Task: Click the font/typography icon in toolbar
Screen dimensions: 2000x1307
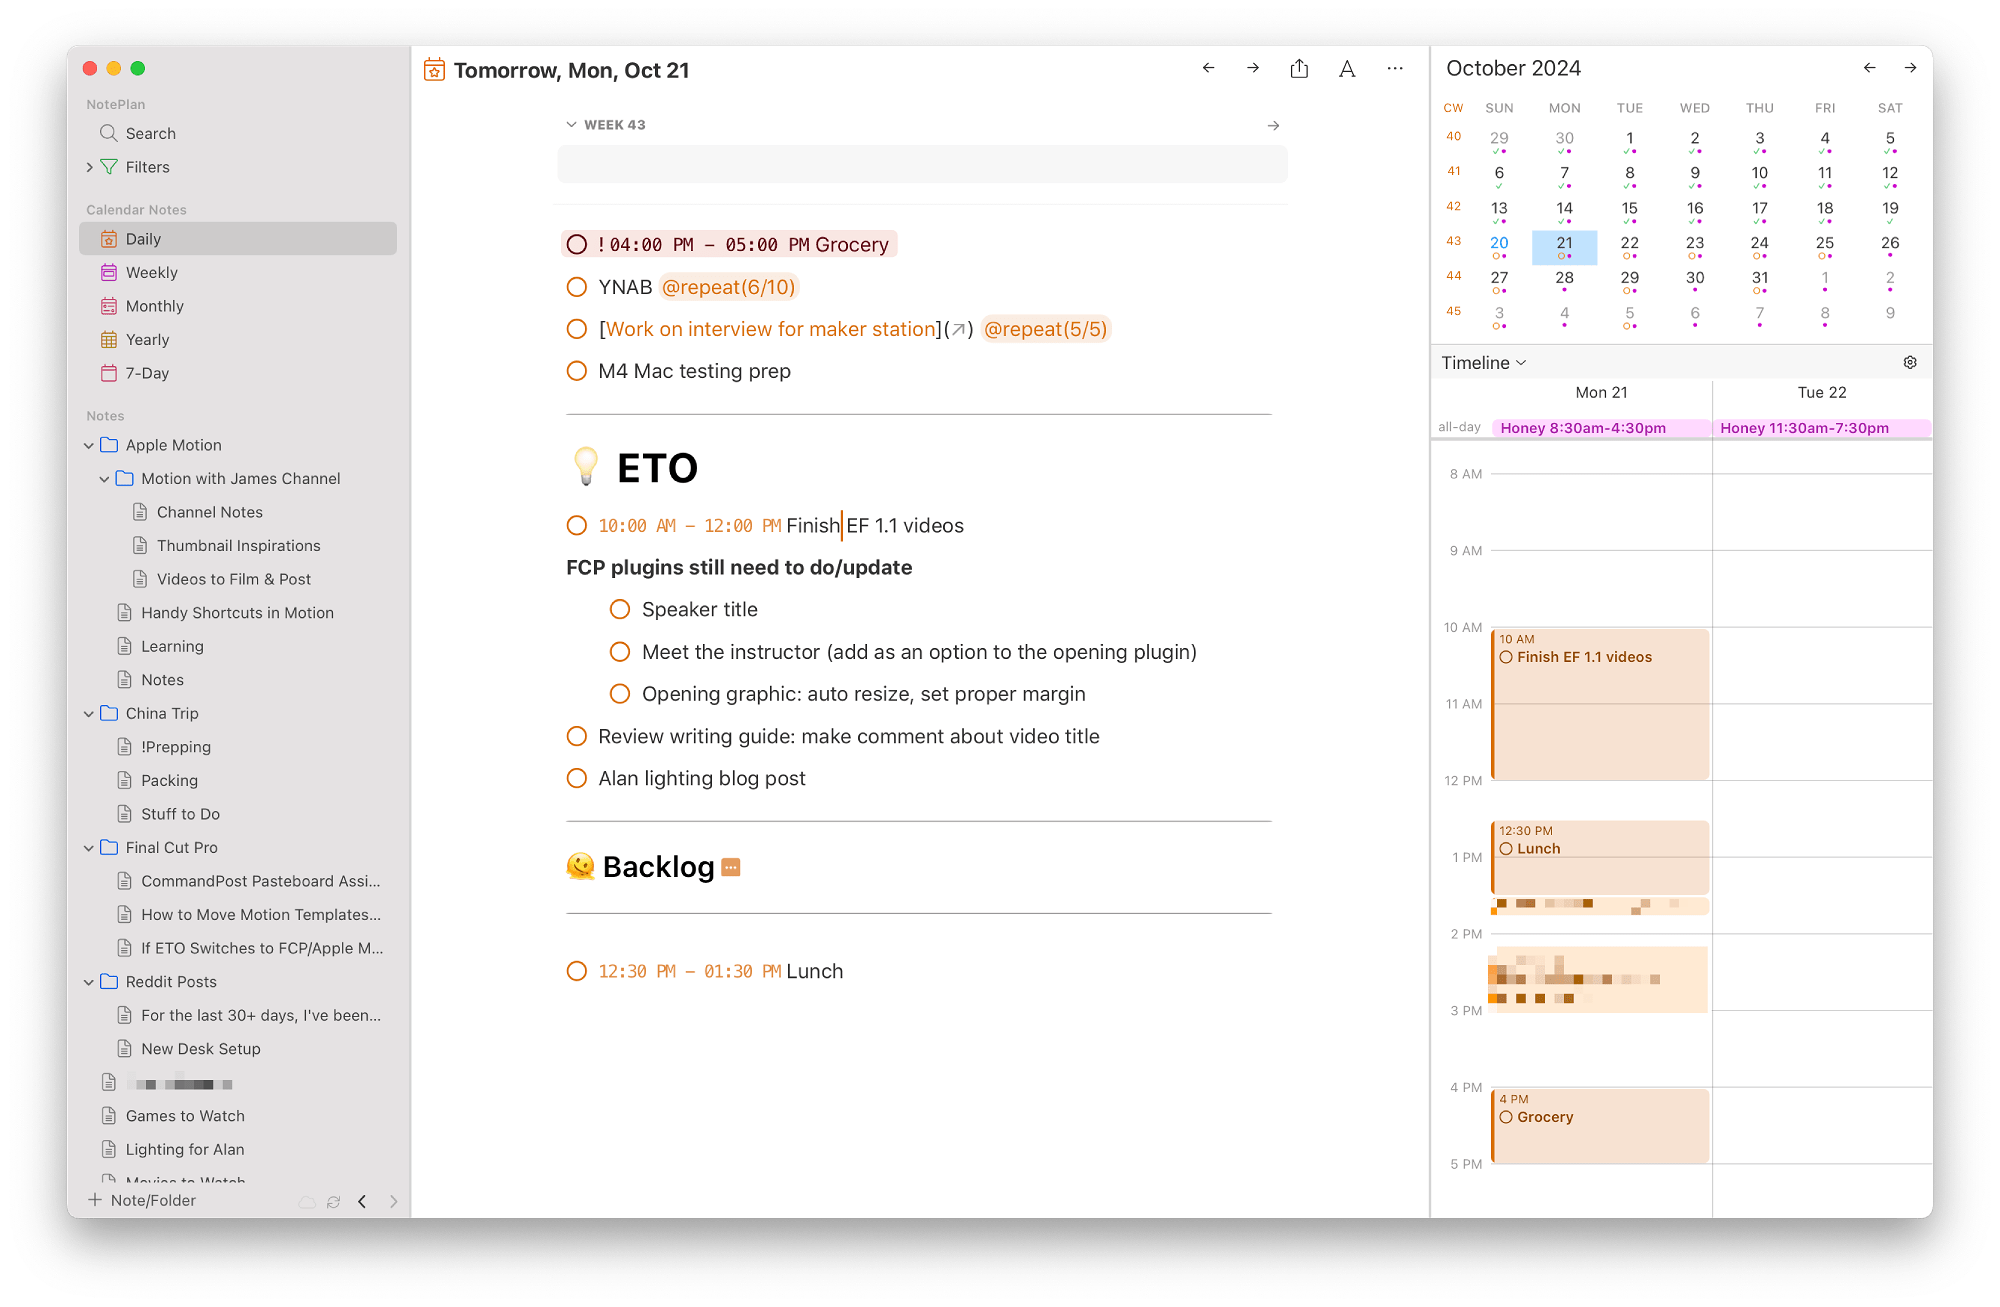Action: (1345, 70)
